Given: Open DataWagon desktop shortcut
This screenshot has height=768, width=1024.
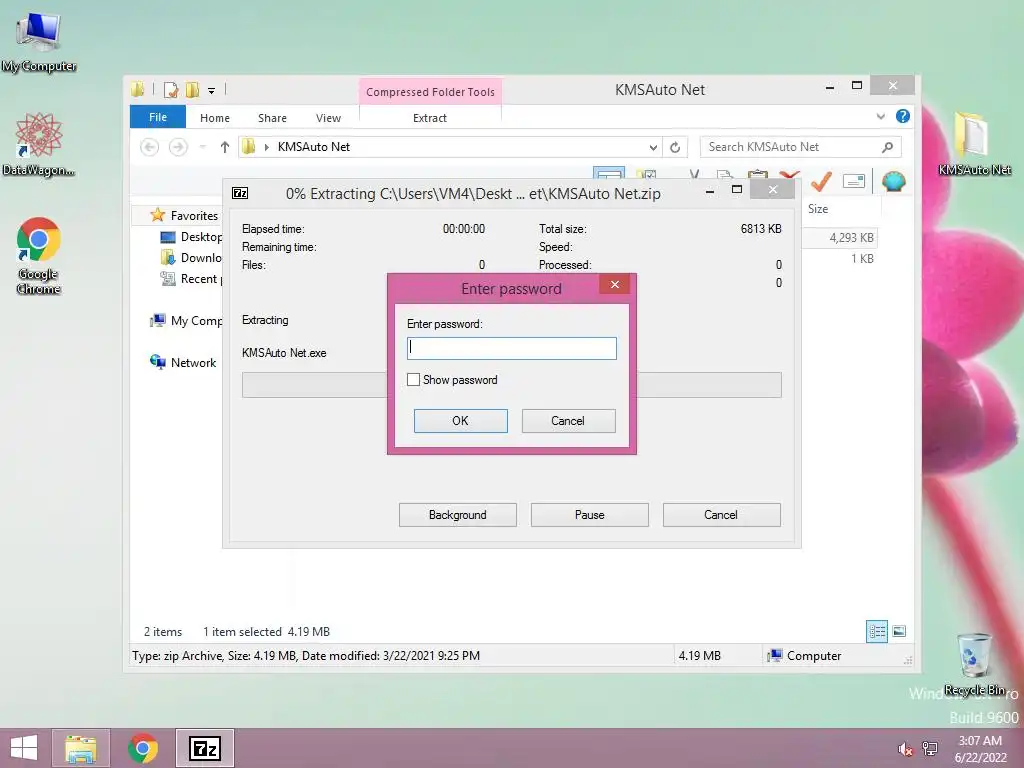Looking at the screenshot, I should click(x=39, y=146).
